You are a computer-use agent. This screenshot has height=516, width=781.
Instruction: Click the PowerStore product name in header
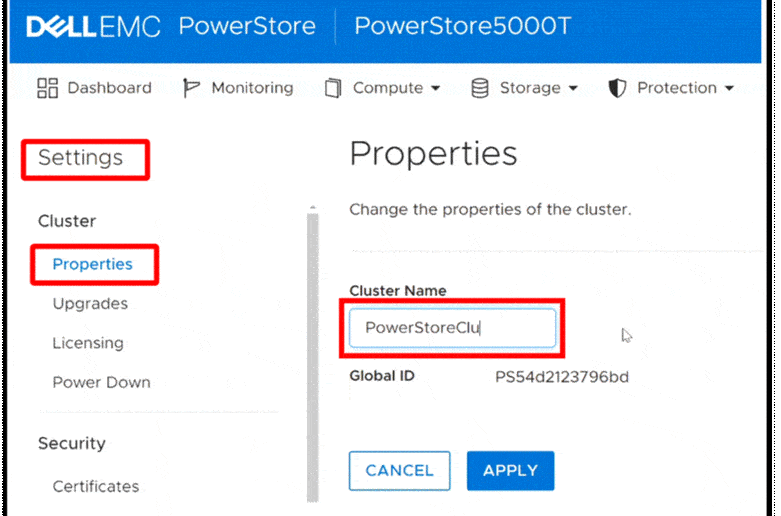247,26
